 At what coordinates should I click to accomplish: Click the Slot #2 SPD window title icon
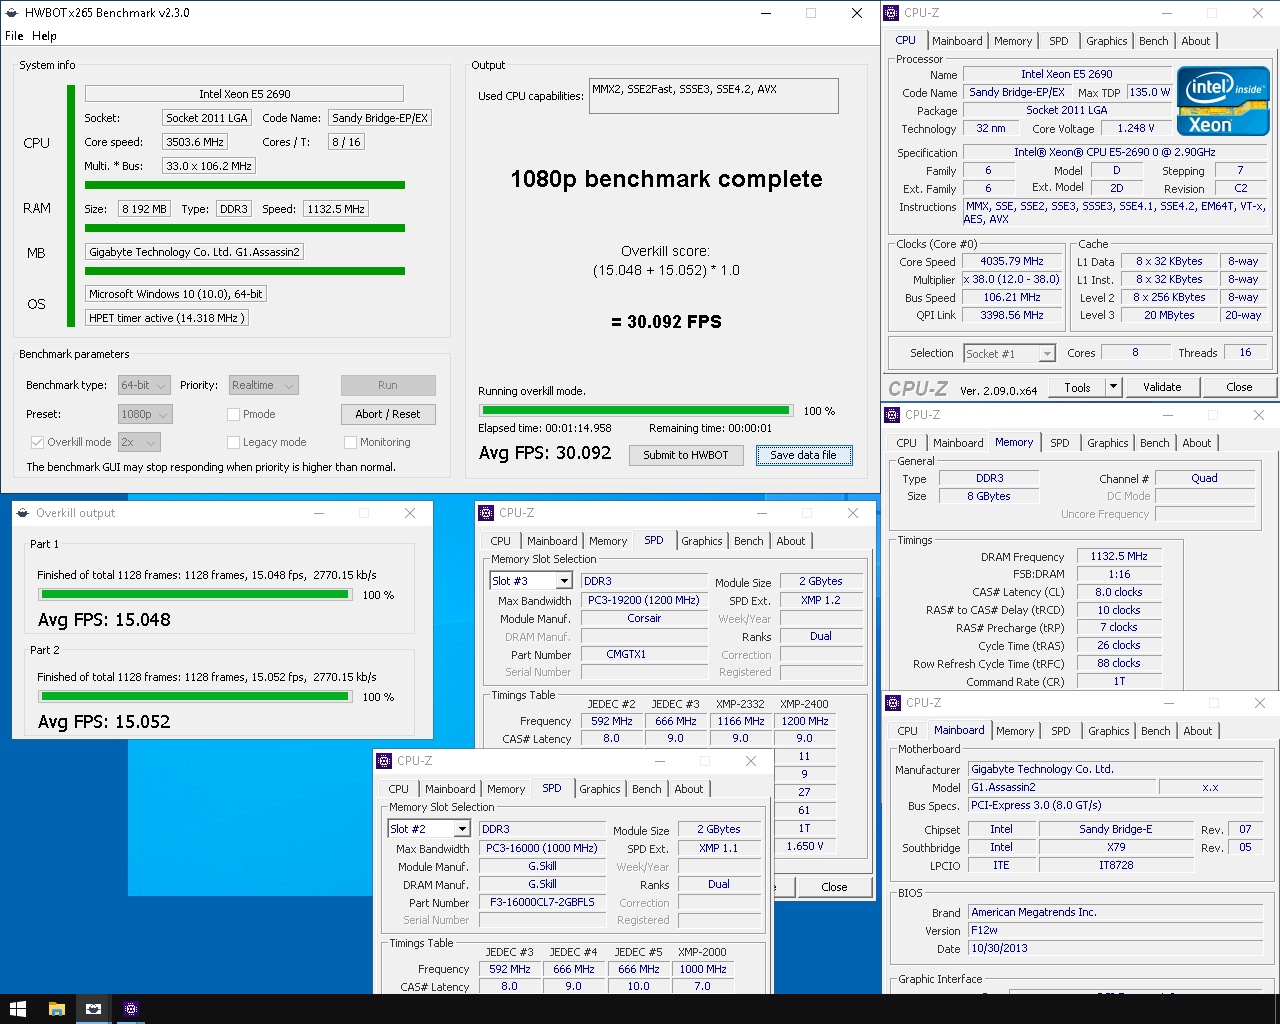[x=384, y=761]
